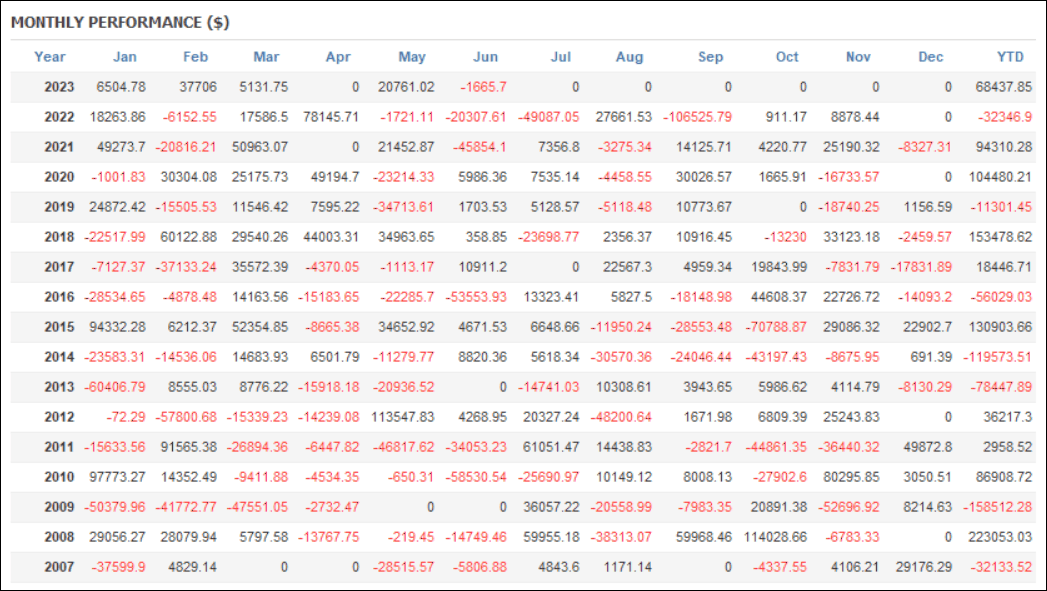Select the May column header

click(x=412, y=57)
